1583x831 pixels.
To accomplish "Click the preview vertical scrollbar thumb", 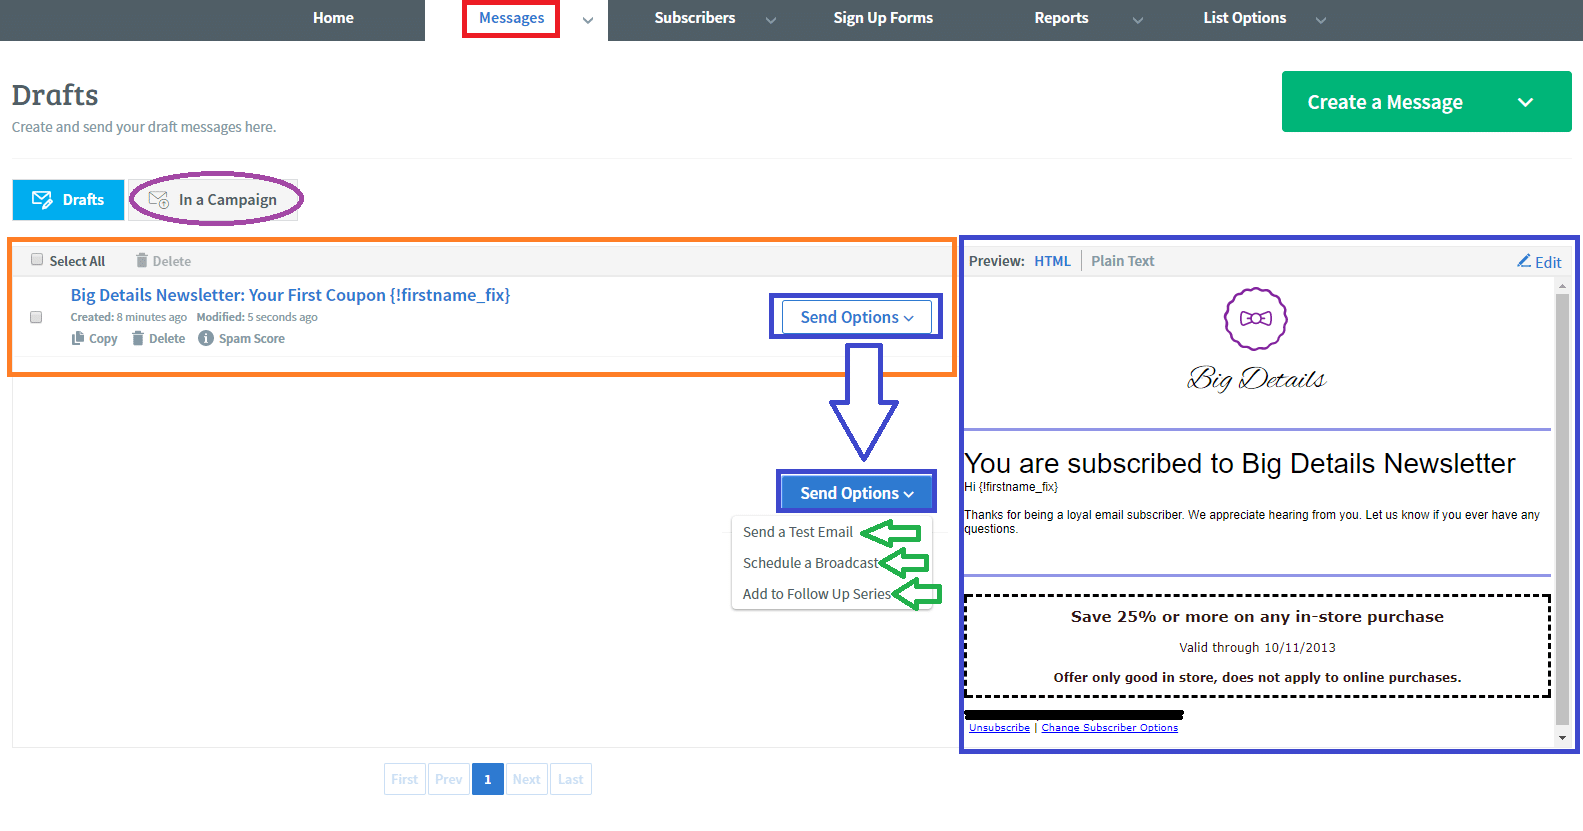I will point(1562,508).
